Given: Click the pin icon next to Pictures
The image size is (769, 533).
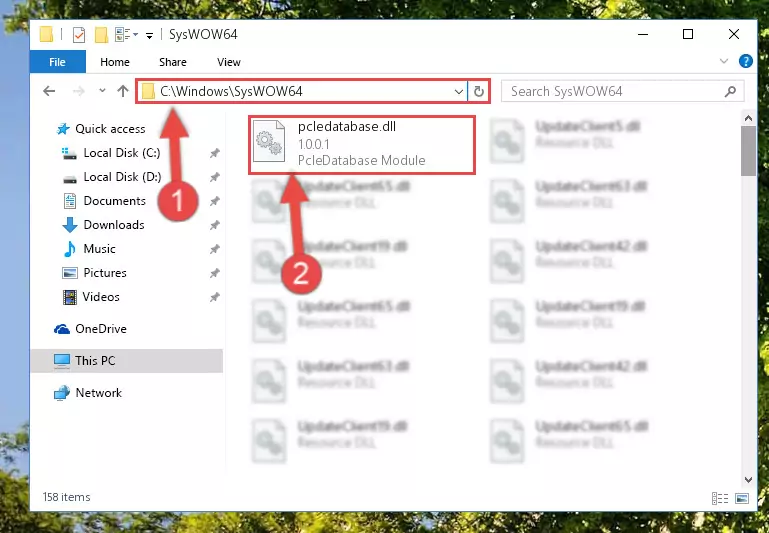Looking at the screenshot, I should point(214,273).
